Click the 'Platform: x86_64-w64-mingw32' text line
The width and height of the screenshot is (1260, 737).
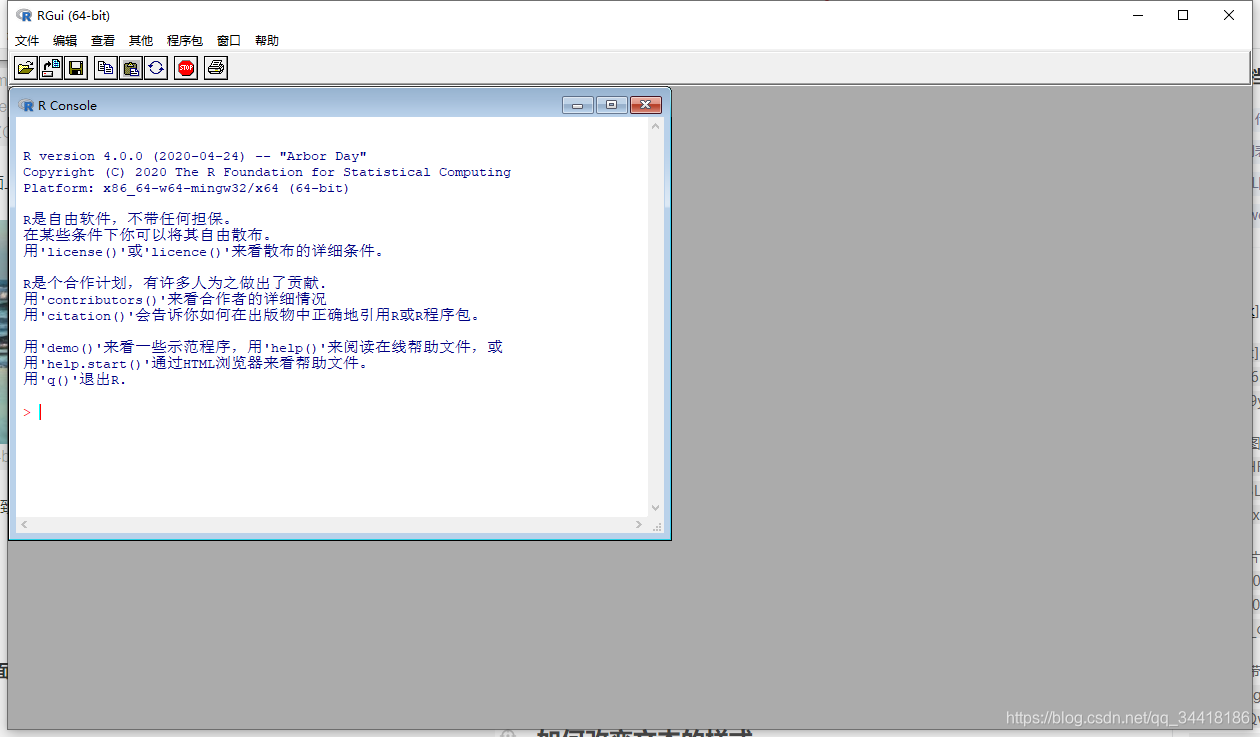tap(186, 188)
